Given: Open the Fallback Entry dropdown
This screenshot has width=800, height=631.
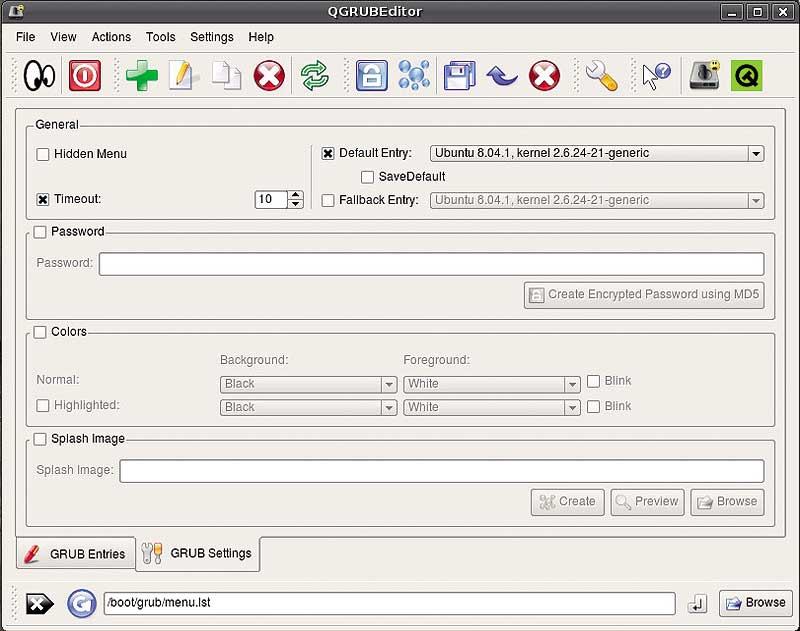Looking at the screenshot, I should tap(597, 200).
